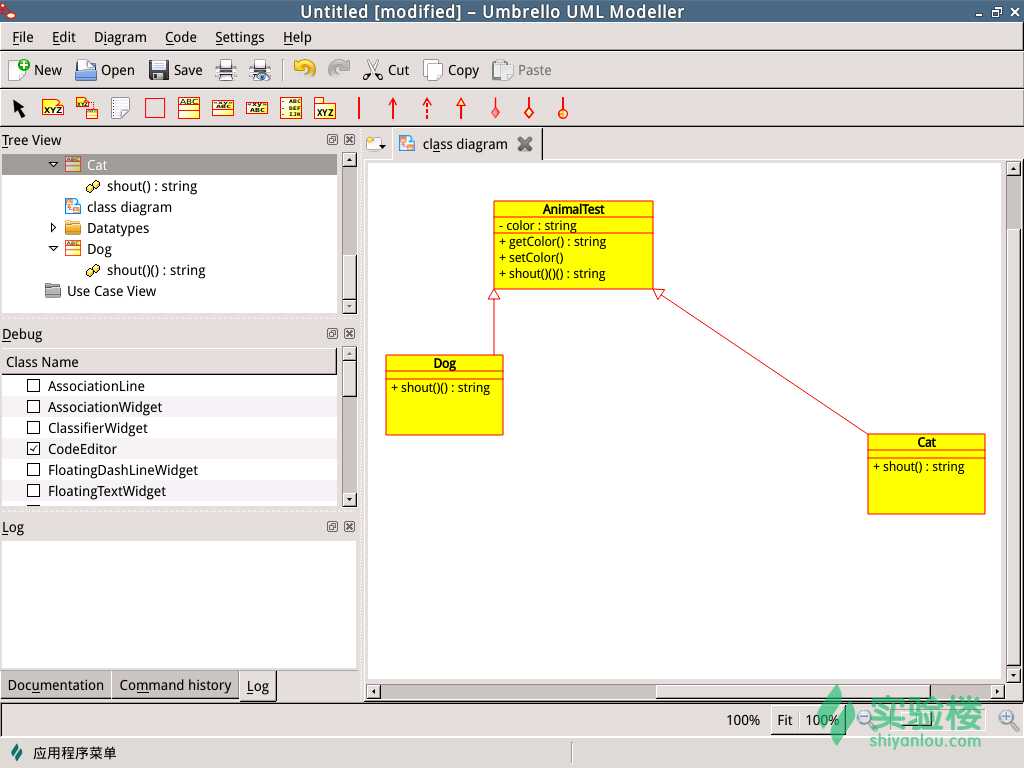Click the 100% zoom button
The width and height of the screenshot is (1024, 768).
click(x=822, y=720)
